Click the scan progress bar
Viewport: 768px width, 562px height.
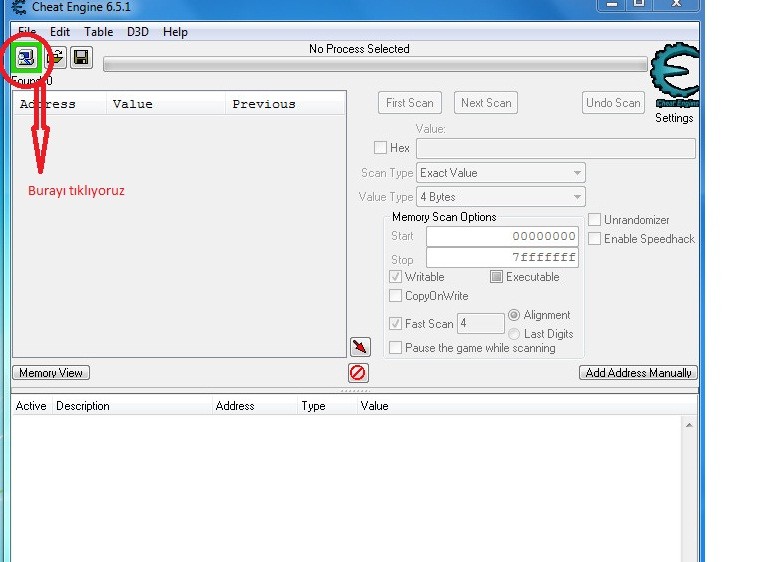click(x=375, y=64)
